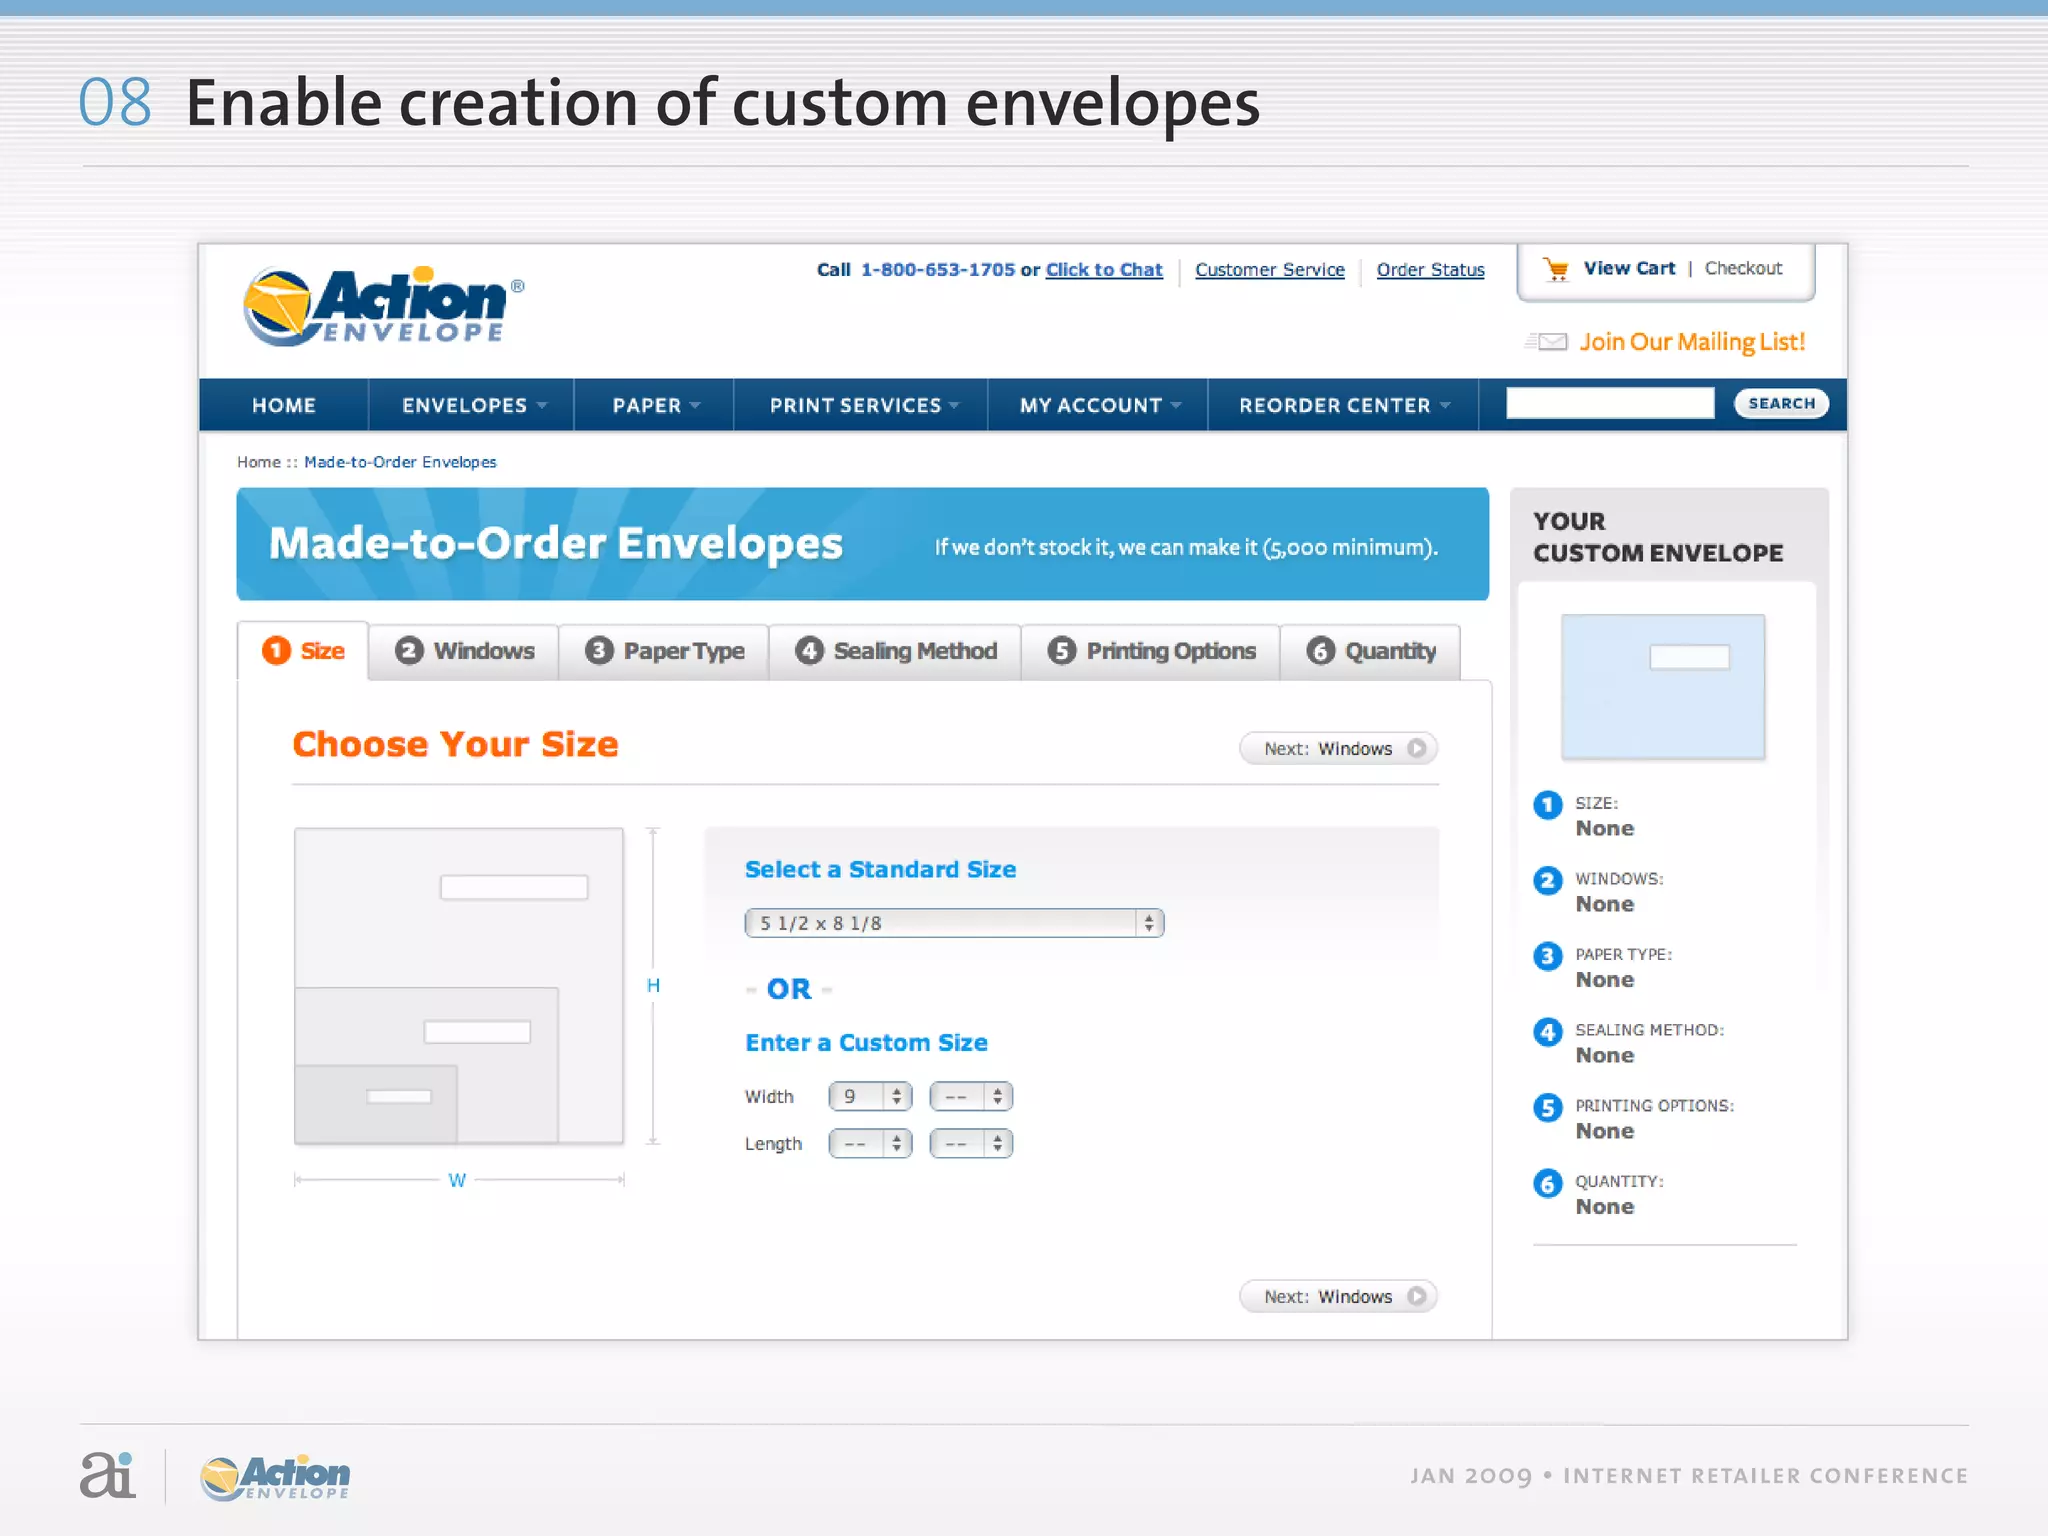Click step 2 circle icon beside WINDOWS summary
Image resolution: width=2048 pixels, height=1536 pixels.
click(x=1548, y=881)
